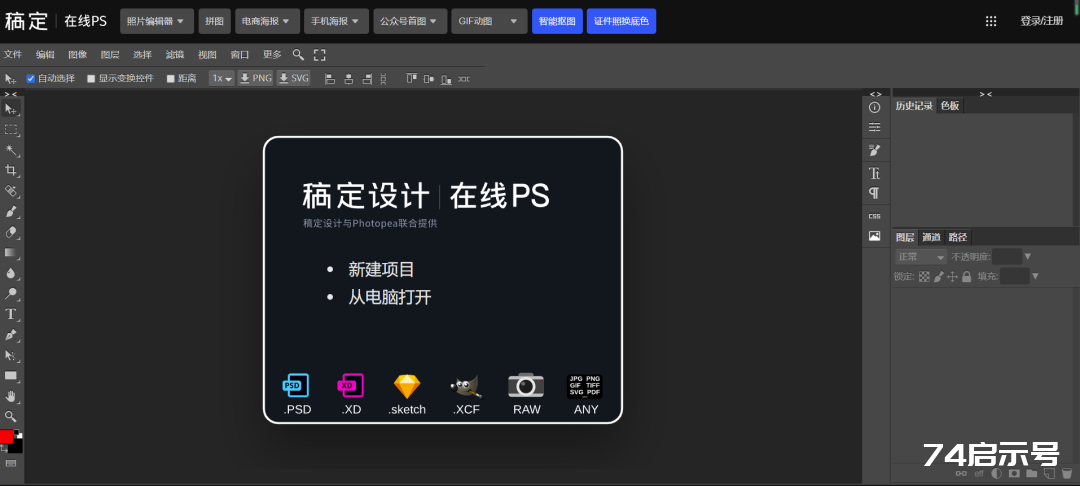Expand the 填充 fill arrow

1035,277
